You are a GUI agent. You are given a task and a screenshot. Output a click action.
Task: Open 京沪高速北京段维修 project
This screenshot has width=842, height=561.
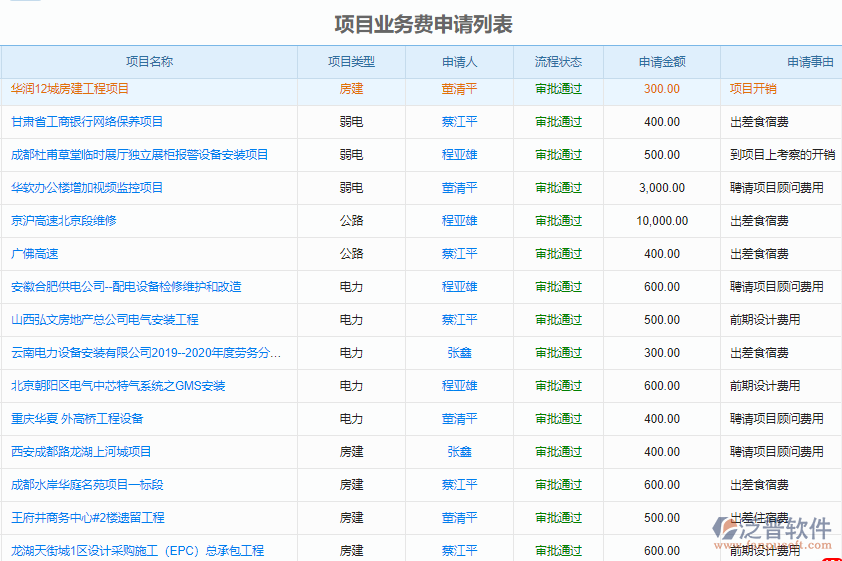63,221
